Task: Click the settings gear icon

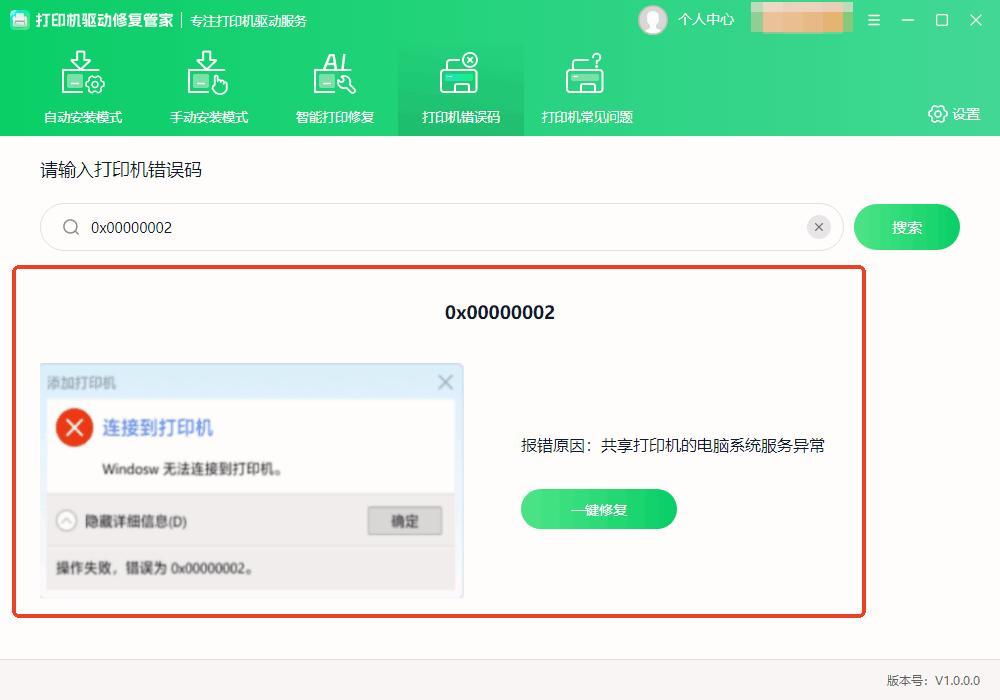Action: click(x=937, y=114)
